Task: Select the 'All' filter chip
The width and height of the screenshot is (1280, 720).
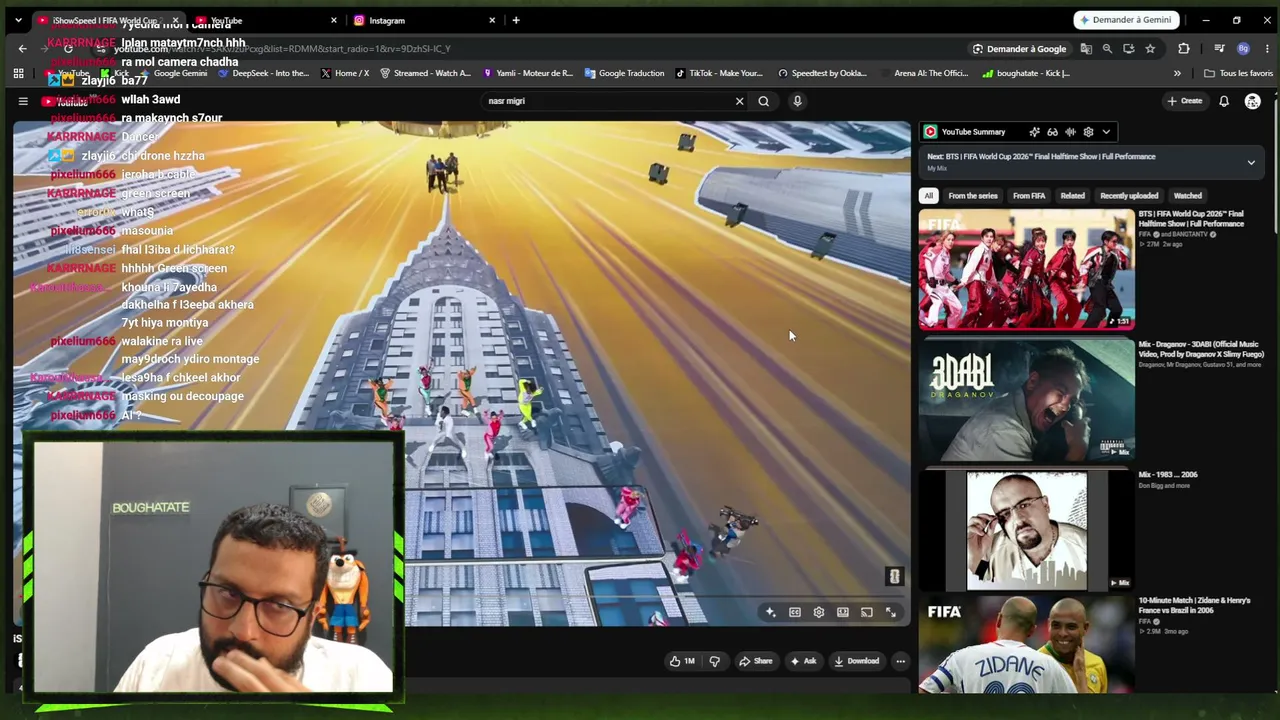Action: point(929,196)
